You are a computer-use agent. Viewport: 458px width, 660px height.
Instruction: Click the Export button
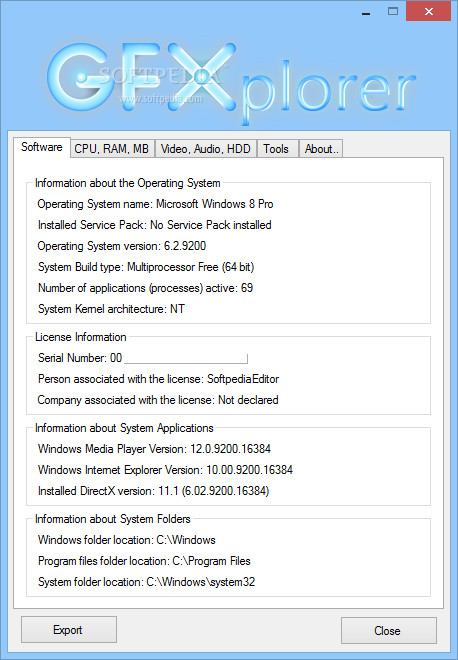69,630
